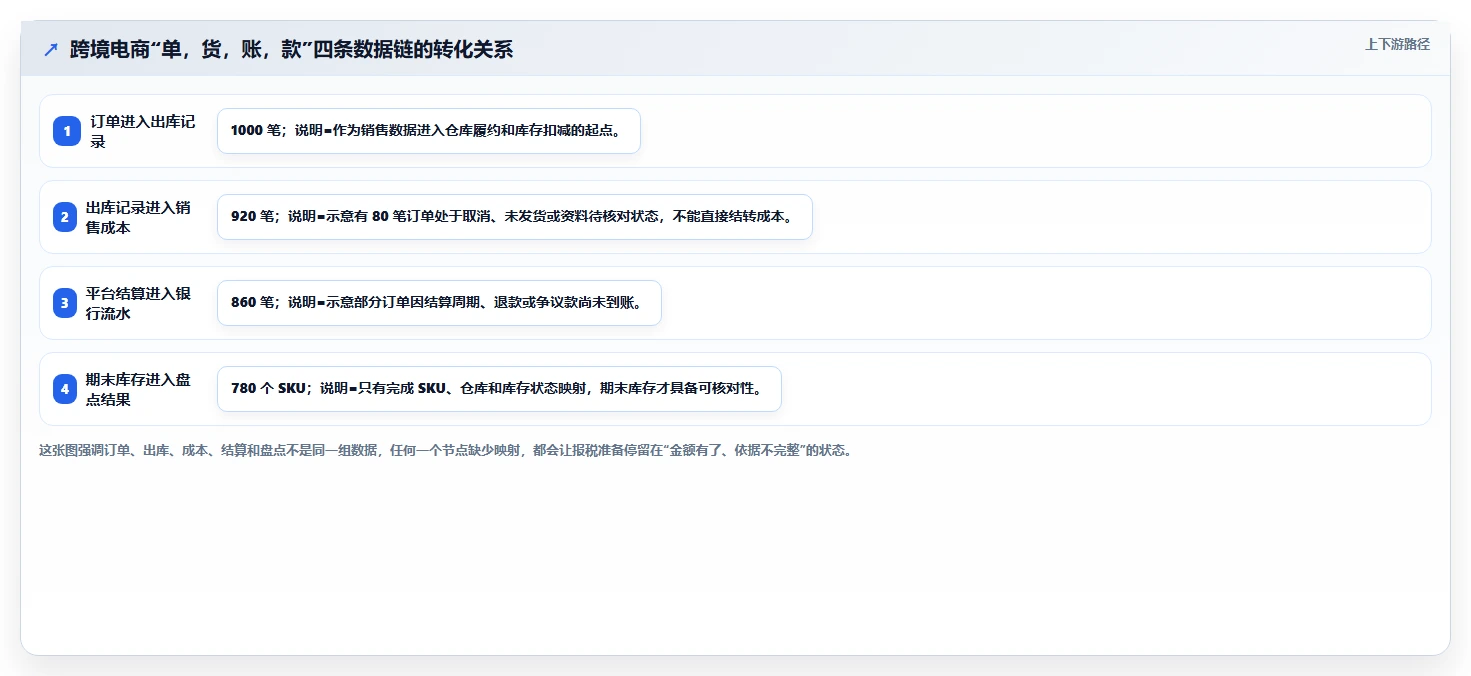This screenshot has width=1471, height=676.
Task: Click the title 跨境电商"单，货，账，款"四条数据链的转化关系
Action: point(291,49)
